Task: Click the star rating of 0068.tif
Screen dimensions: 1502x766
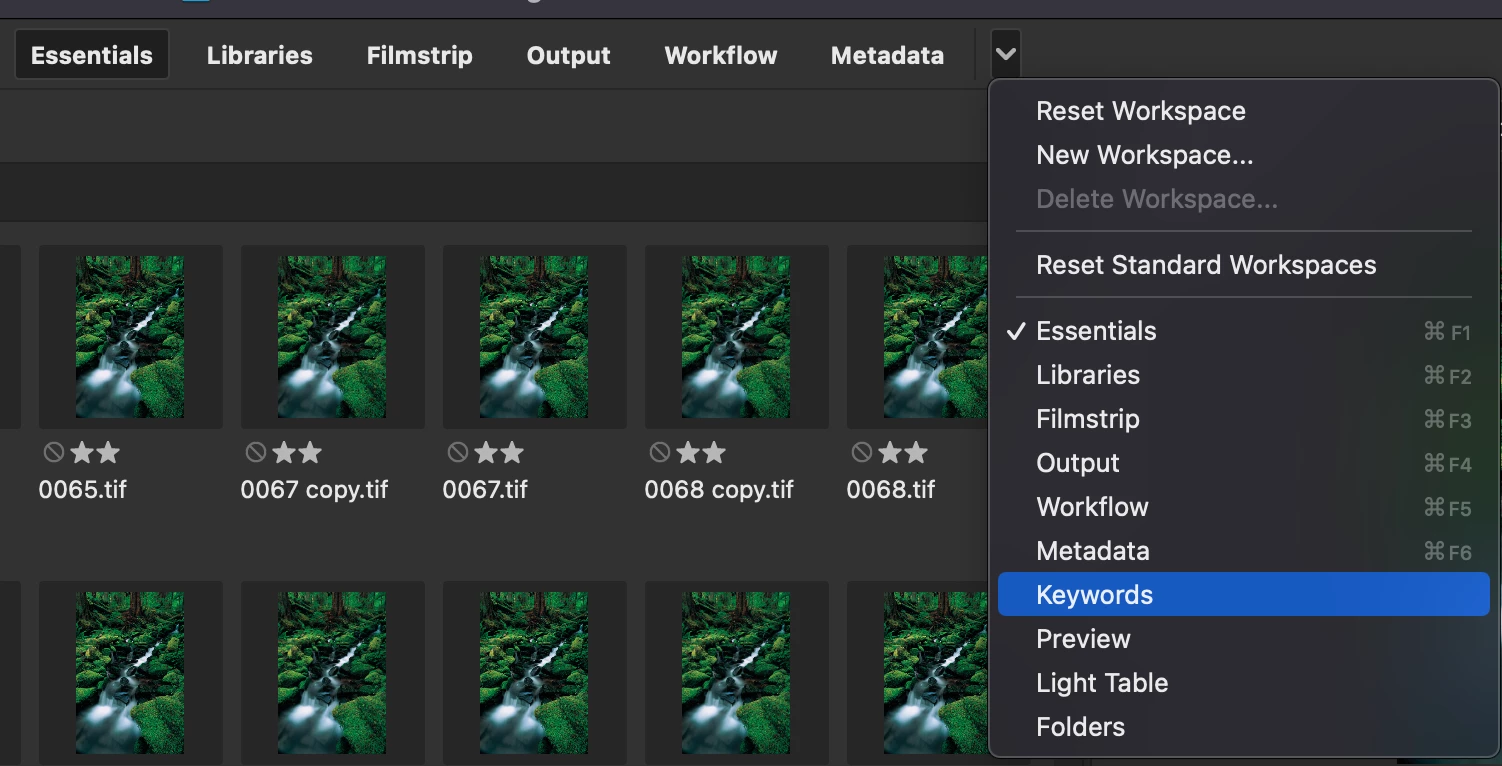Action: [903, 453]
